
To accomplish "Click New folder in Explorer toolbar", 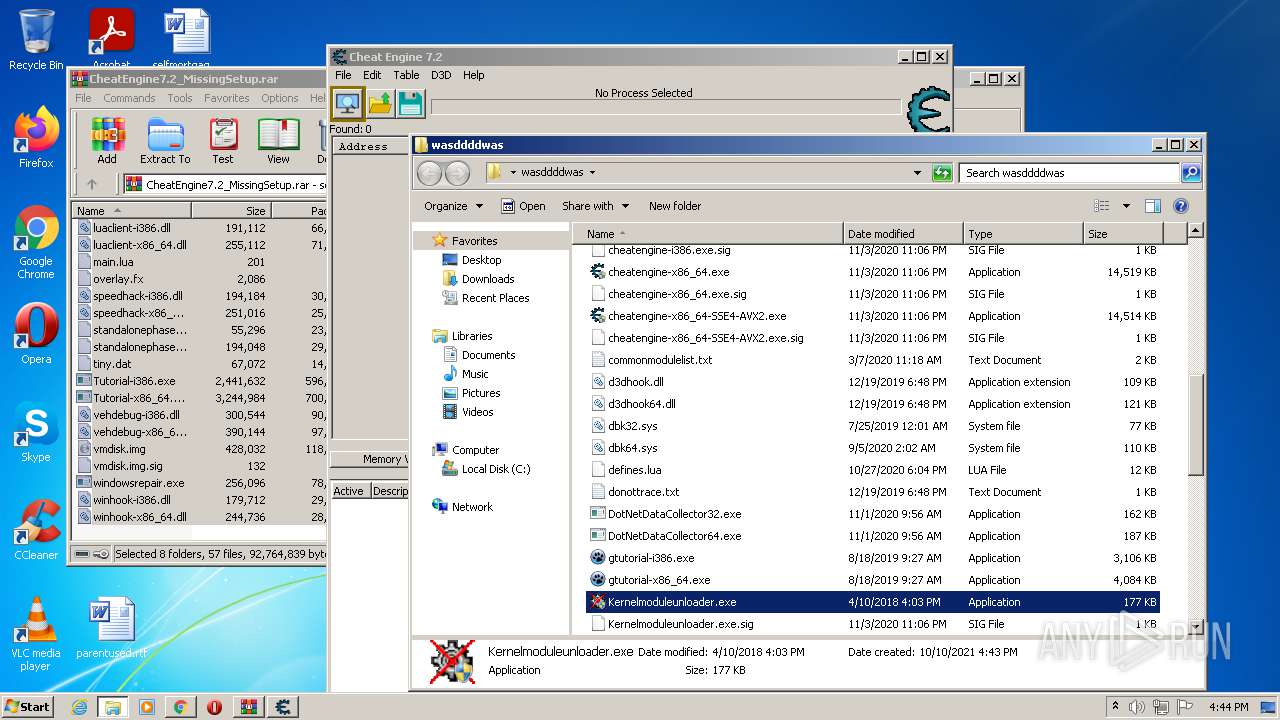I will (x=675, y=206).
